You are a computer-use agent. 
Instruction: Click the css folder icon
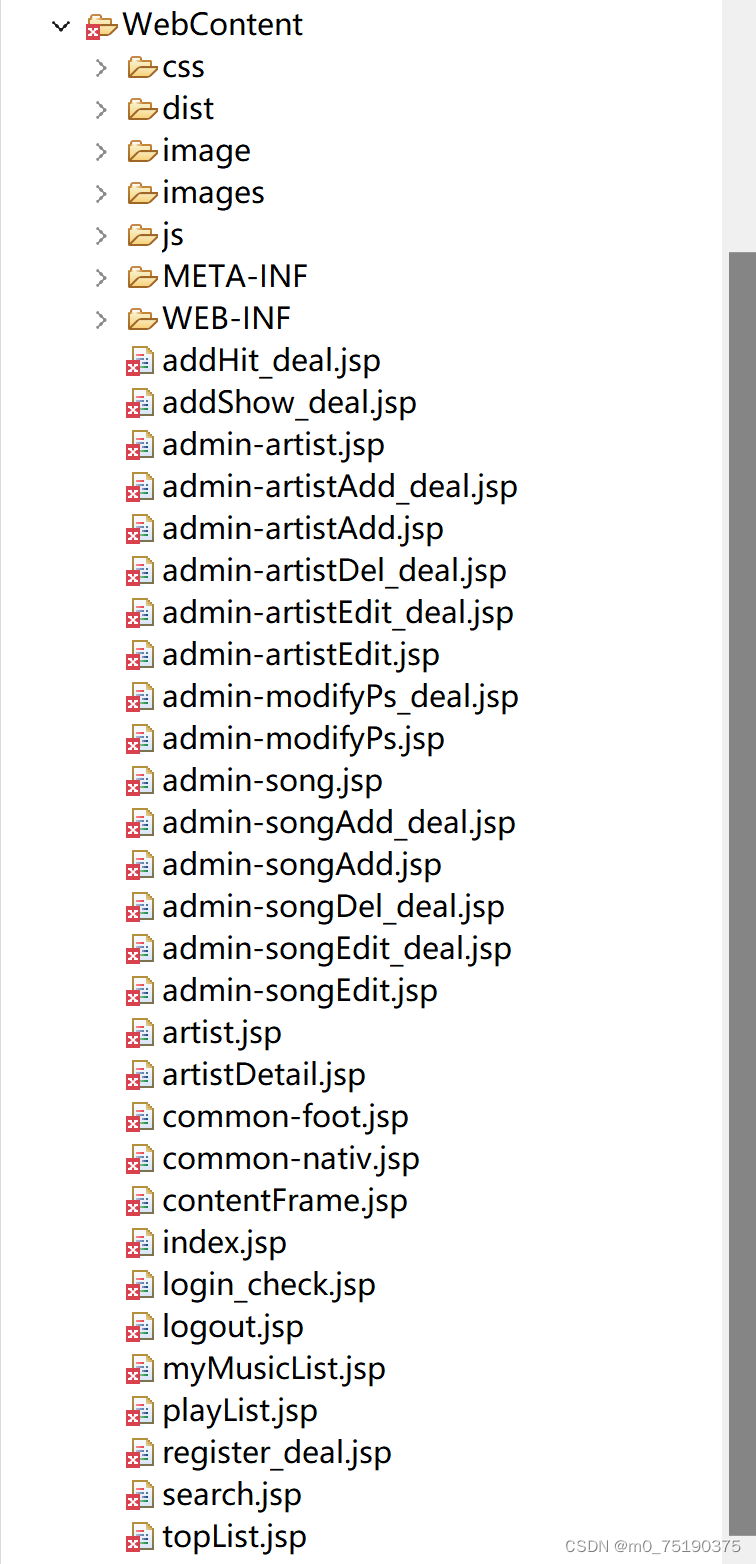tap(143, 67)
